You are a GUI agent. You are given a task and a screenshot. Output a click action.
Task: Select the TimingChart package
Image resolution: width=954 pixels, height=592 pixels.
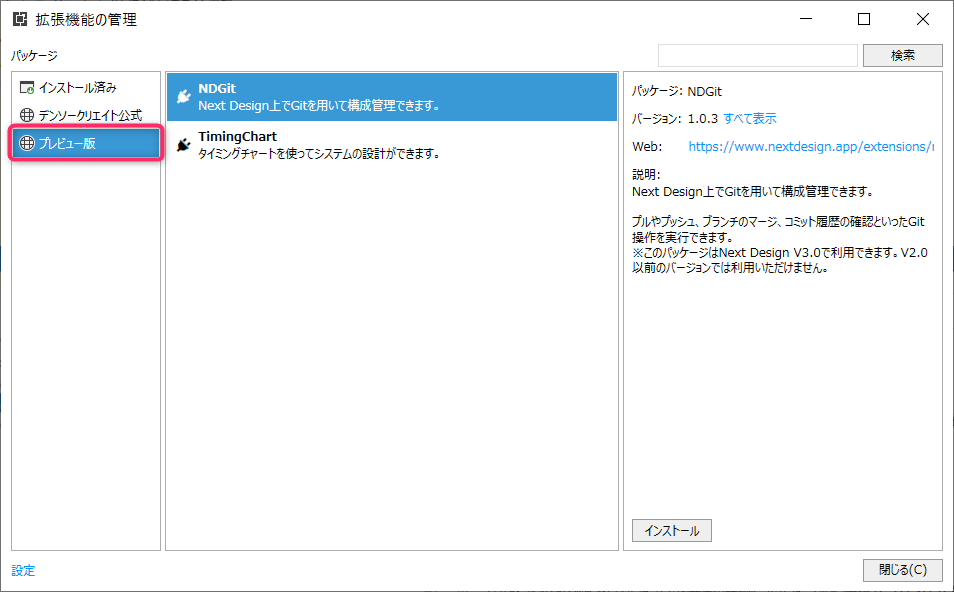[392, 145]
